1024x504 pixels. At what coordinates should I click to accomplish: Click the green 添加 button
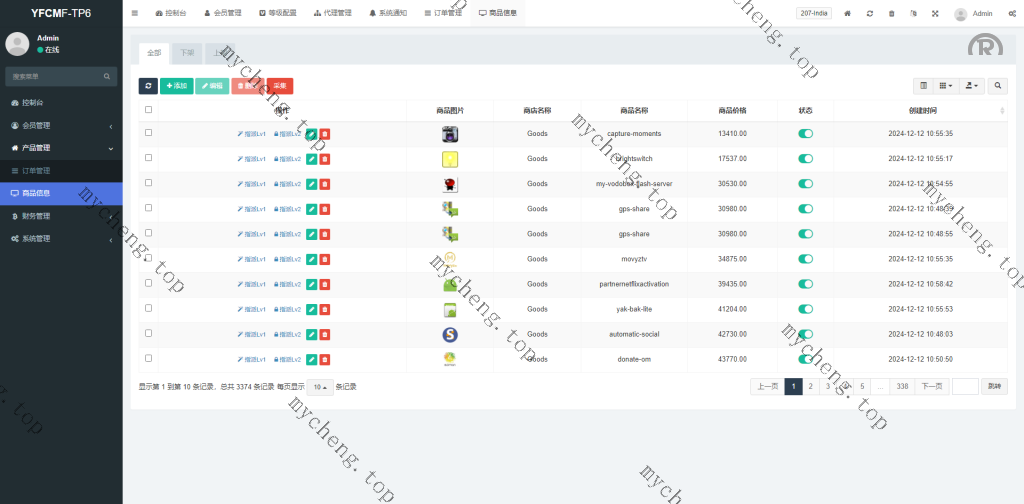[x=176, y=87]
